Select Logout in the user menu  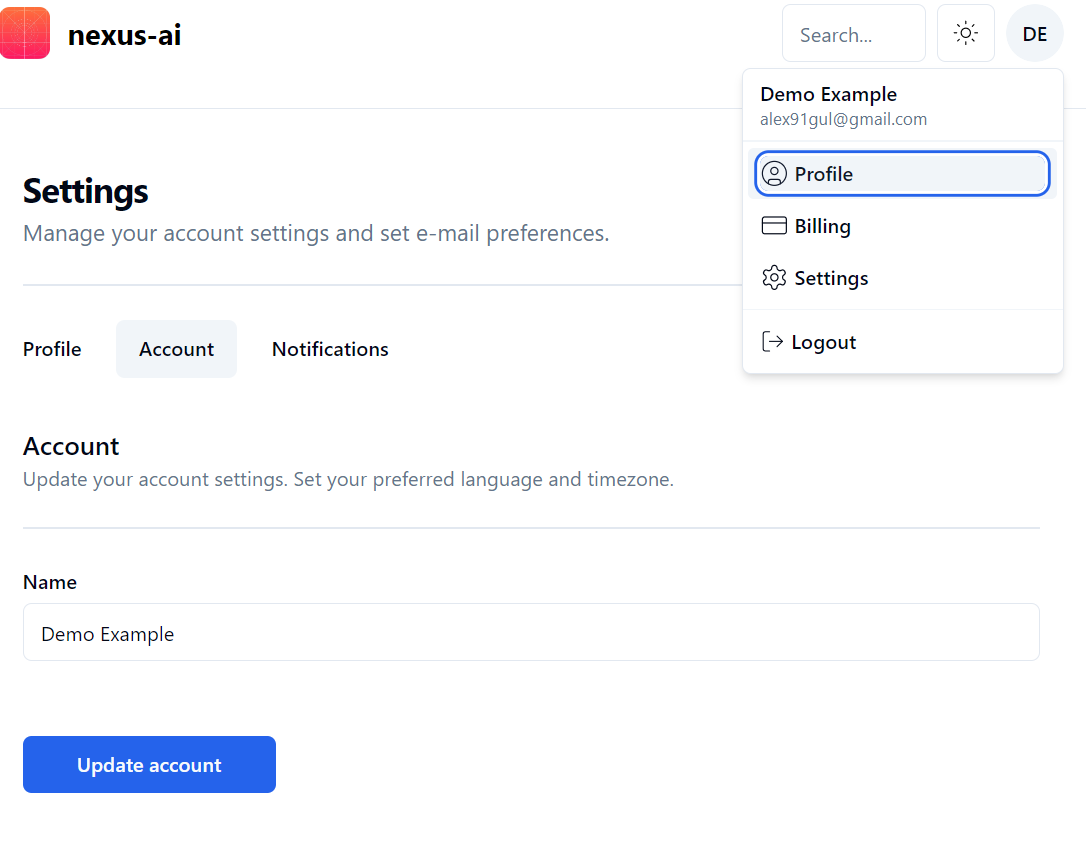[823, 342]
